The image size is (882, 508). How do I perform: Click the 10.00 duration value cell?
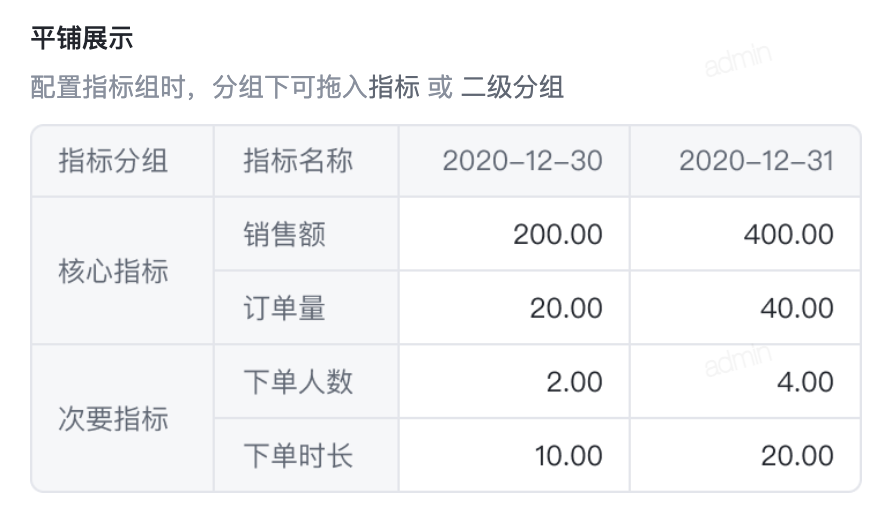(x=514, y=455)
